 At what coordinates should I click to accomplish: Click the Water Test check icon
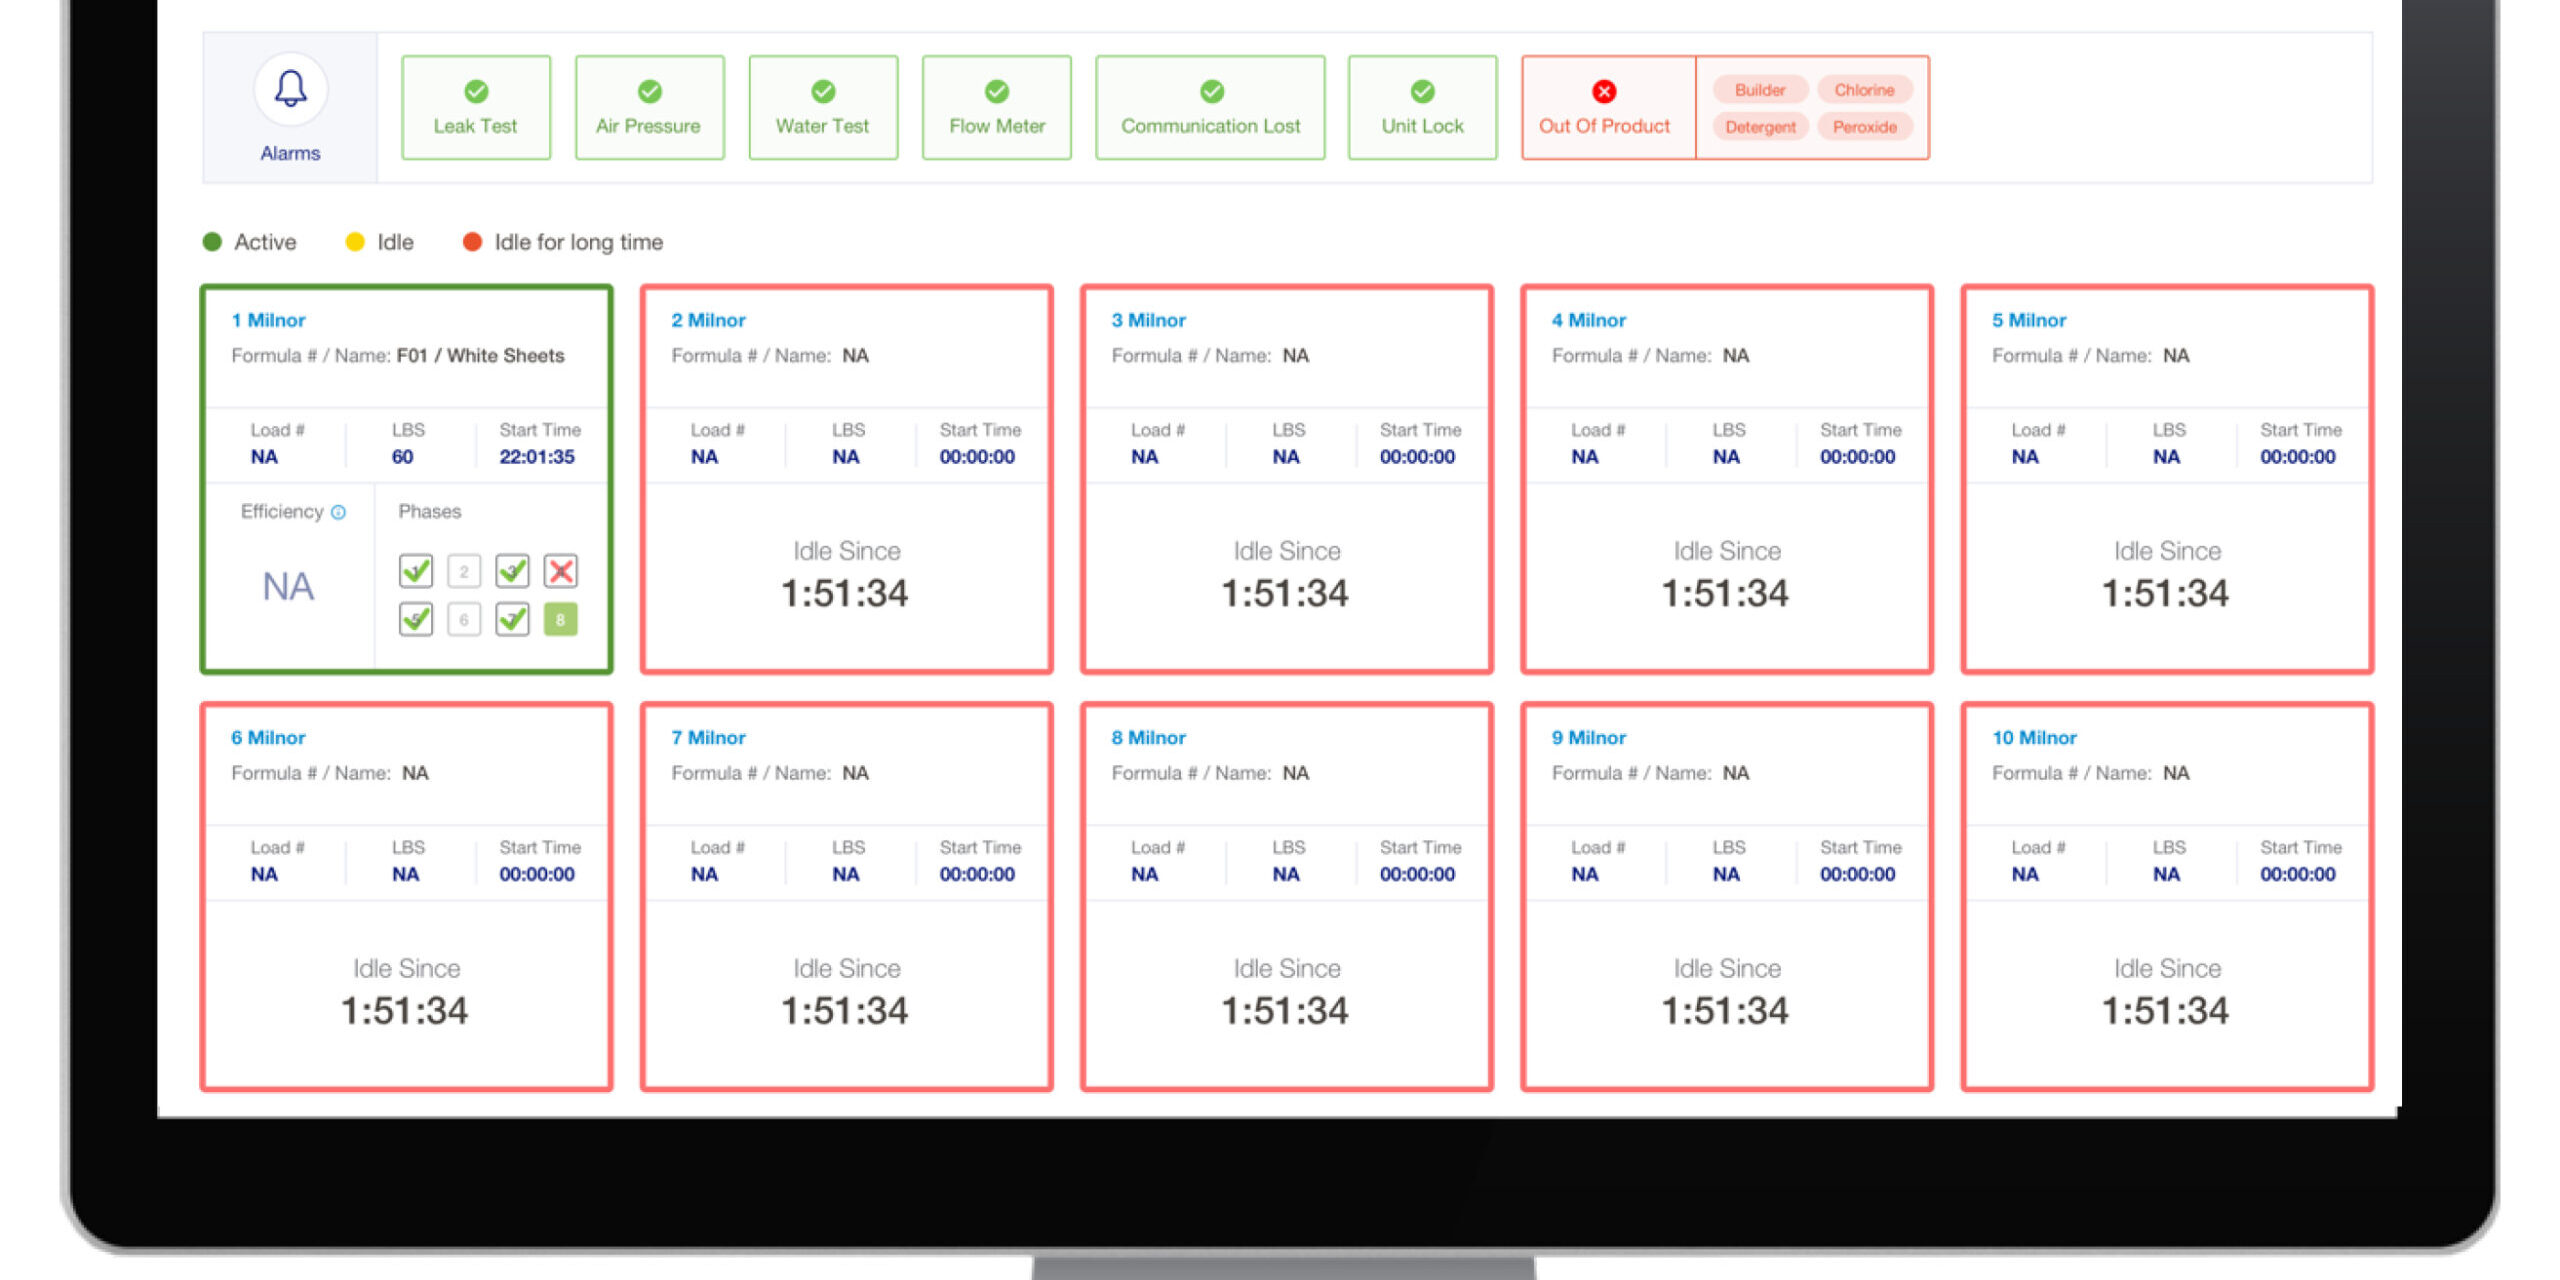[823, 91]
